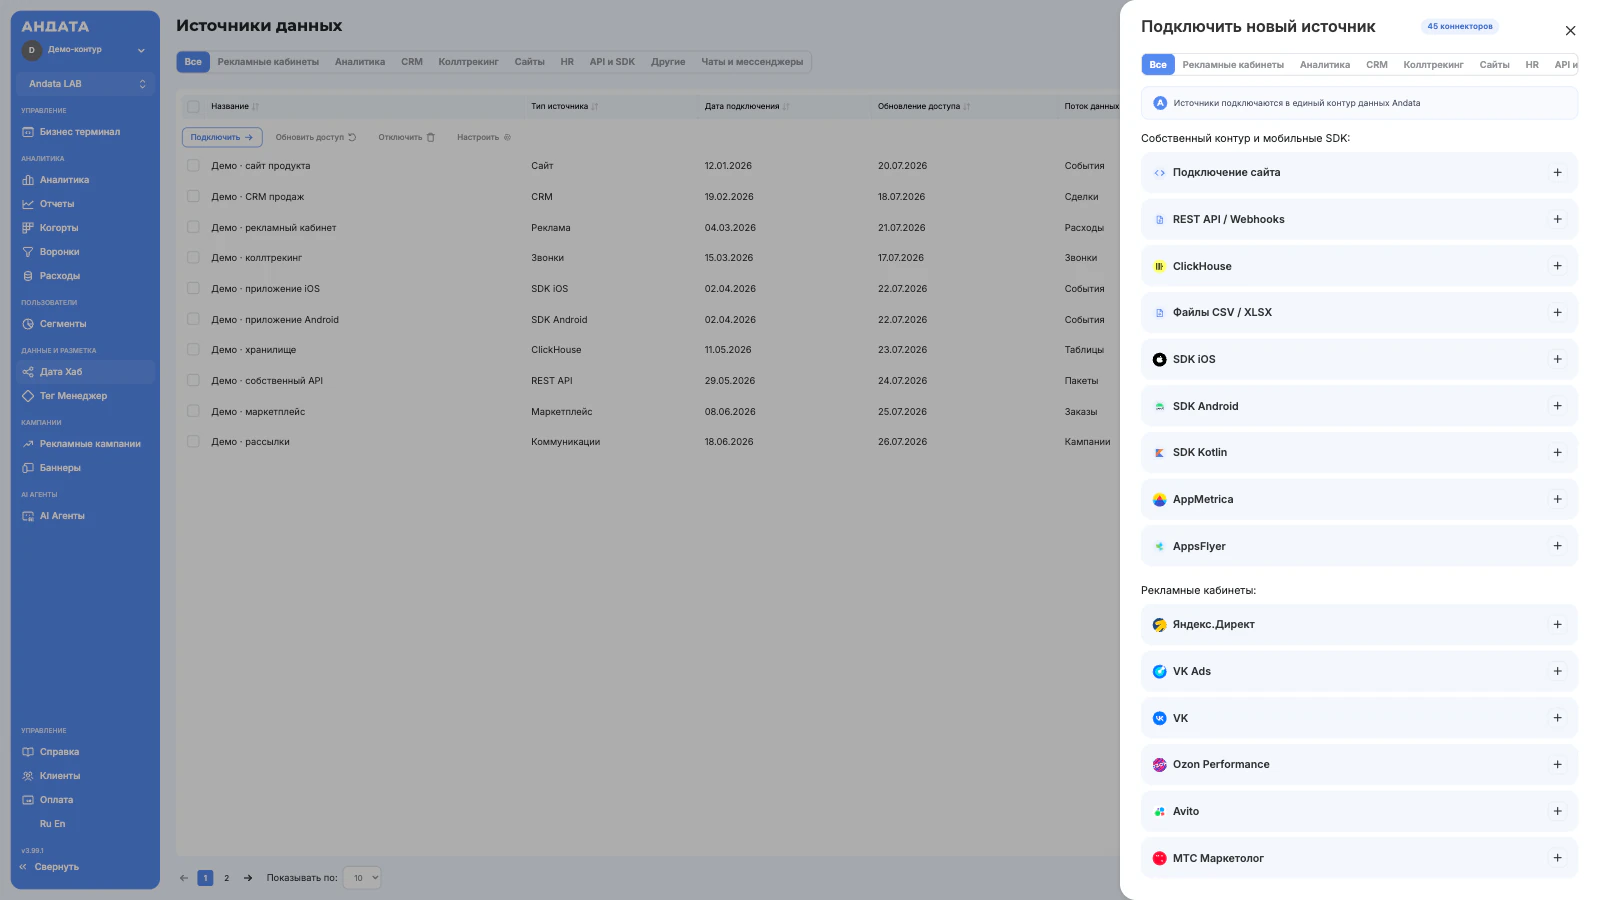Check the Демо · хранилище row
Viewport: 1600px width, 900px height.
[193, 350]
